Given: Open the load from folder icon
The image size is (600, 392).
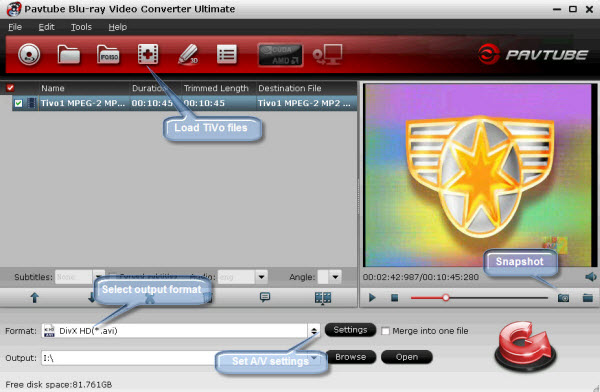Looking at the screenshot, I should point(69,54).
